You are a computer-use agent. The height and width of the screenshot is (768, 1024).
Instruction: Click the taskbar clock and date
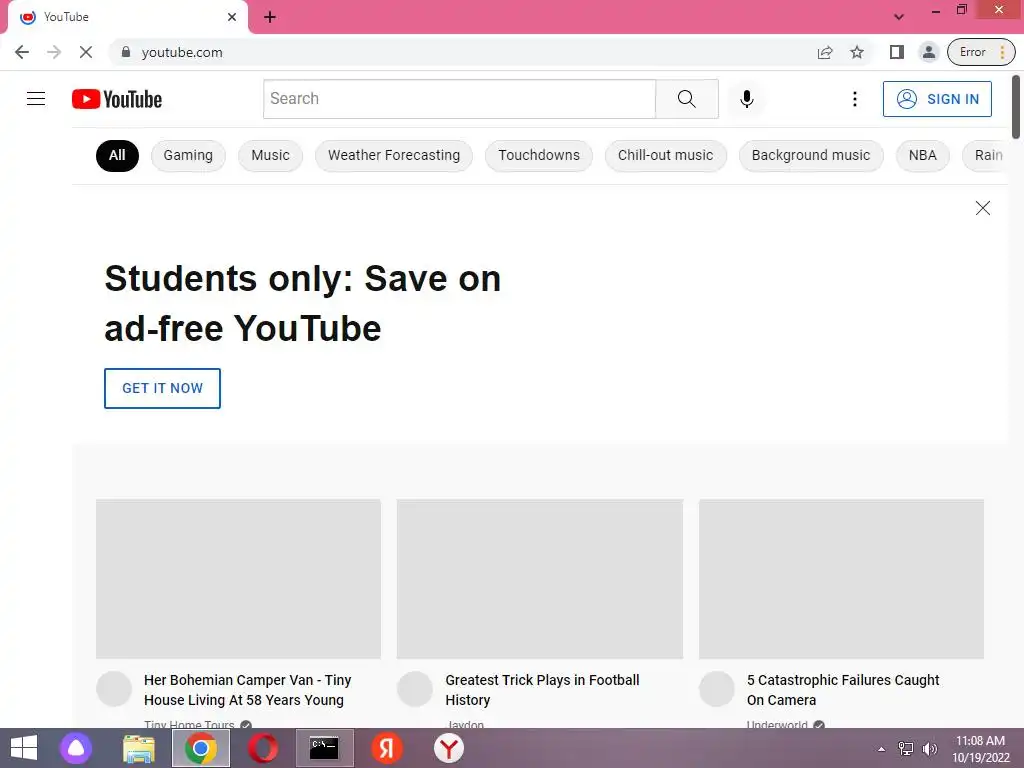click(980, 749)
